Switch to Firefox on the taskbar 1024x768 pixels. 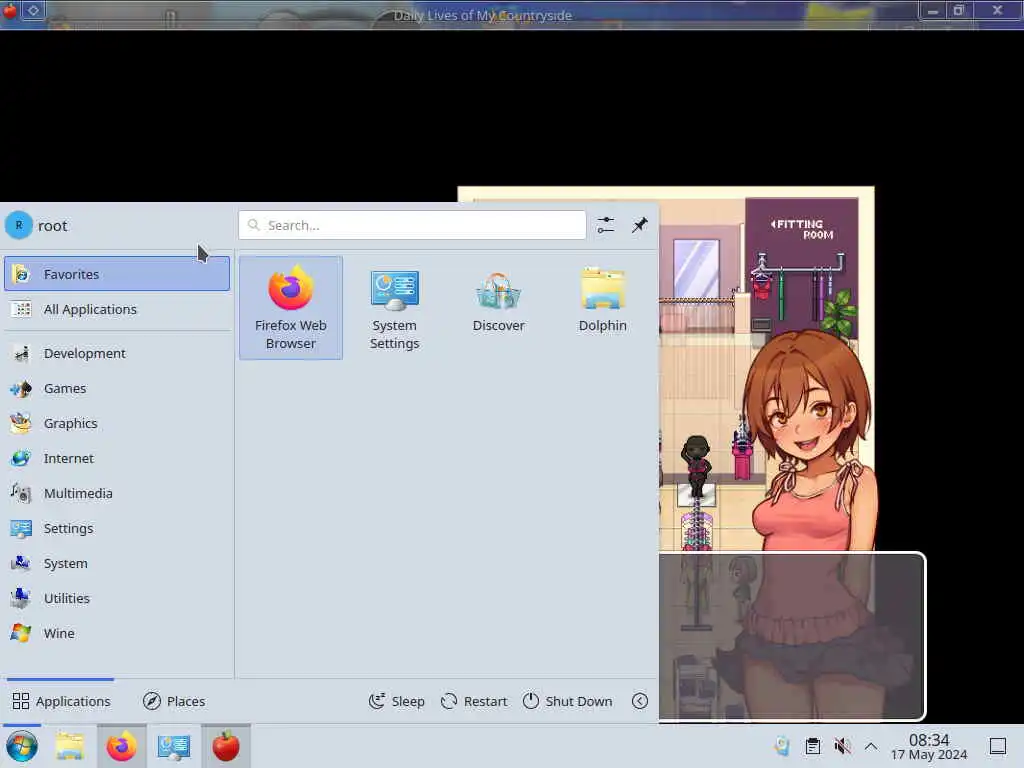point(121,746)
